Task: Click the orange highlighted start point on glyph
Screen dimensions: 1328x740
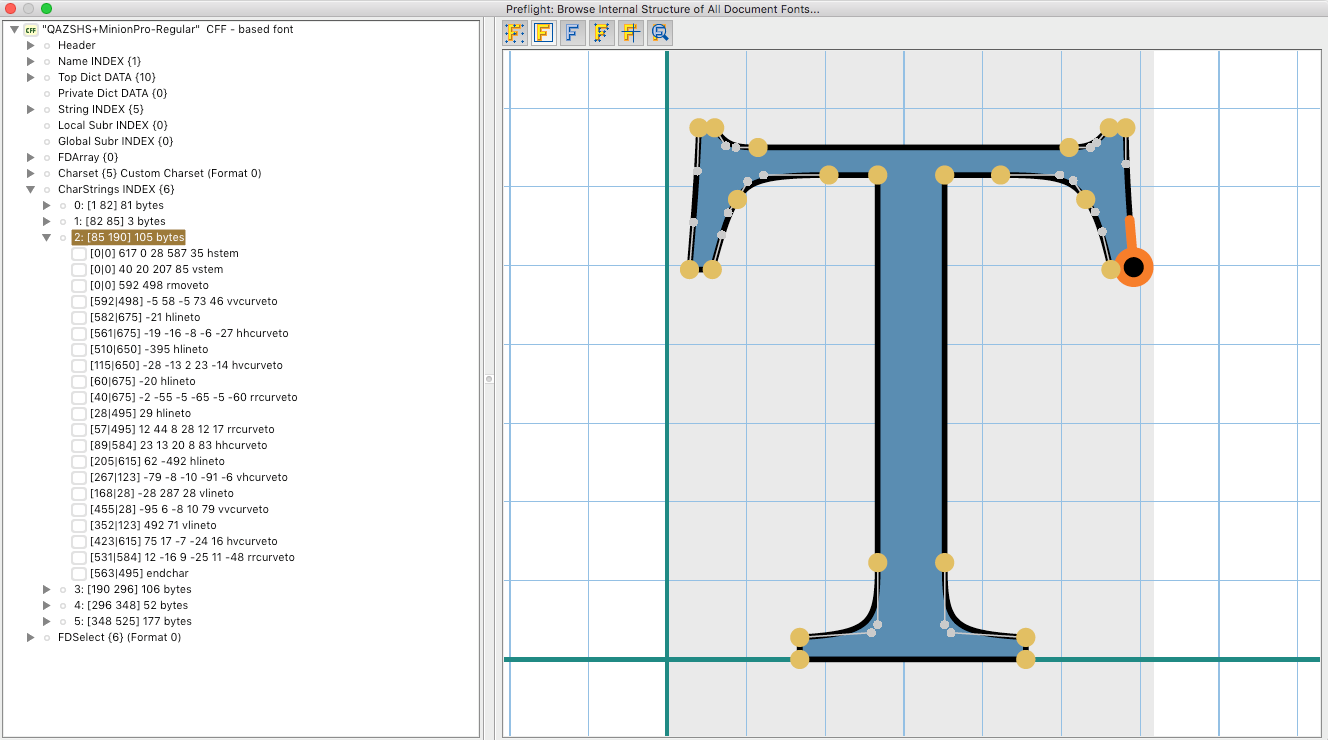Action: click(1133, 267)
